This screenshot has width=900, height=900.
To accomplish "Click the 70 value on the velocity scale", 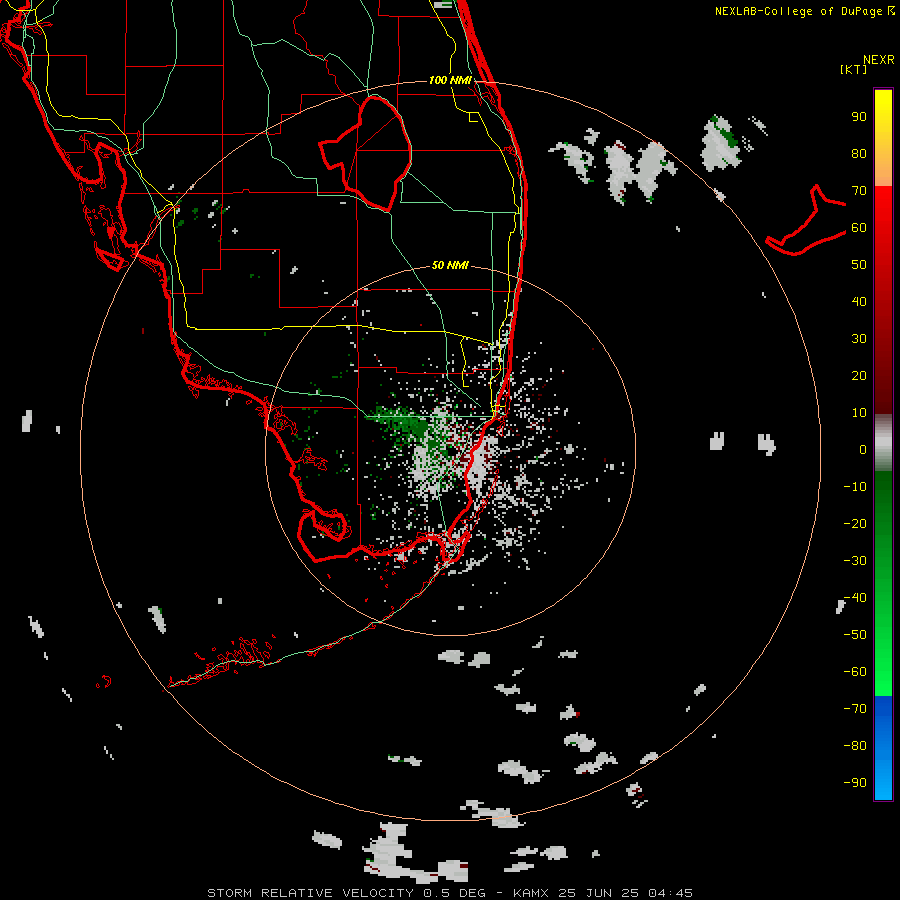I will [x=859, y=191].
